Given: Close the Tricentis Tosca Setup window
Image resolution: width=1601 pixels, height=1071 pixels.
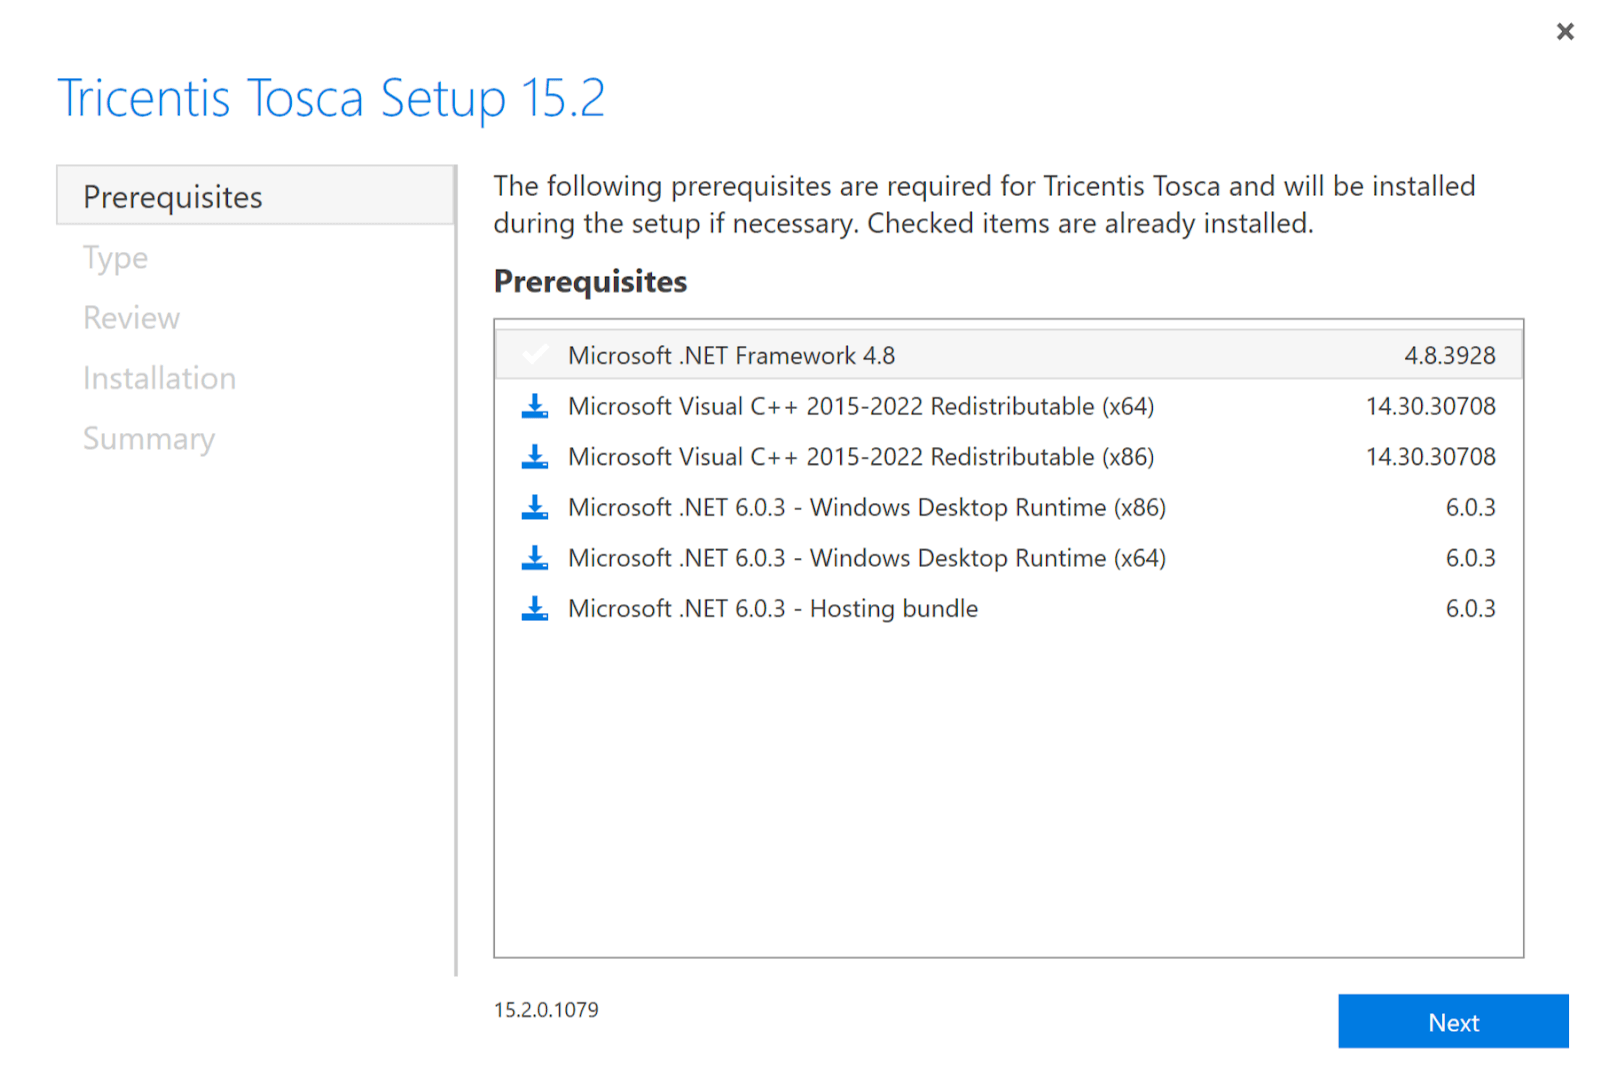Looking at the screenshot, I should [1564, 31].
